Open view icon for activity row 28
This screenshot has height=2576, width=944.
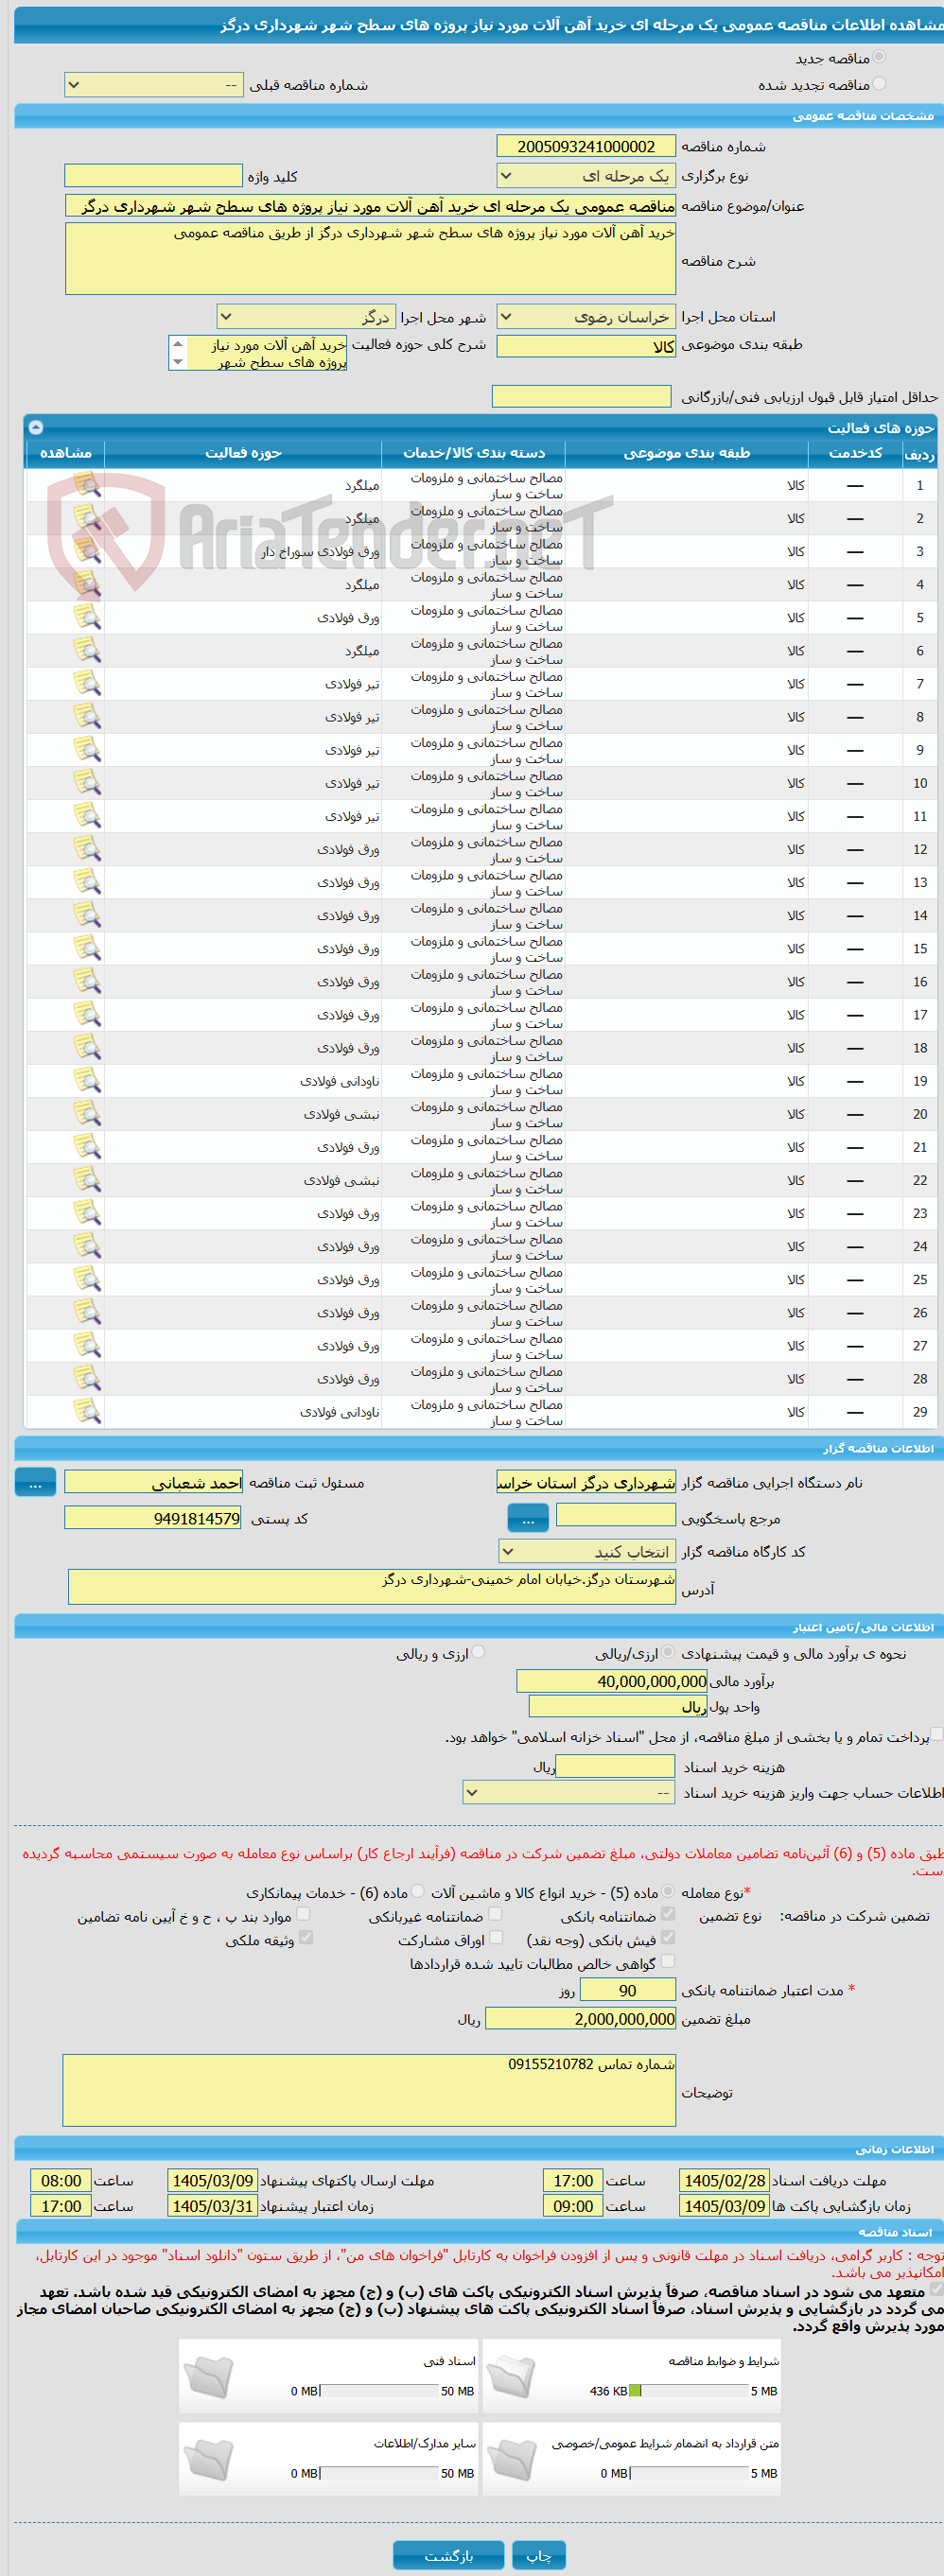[x=87, y=1379]
